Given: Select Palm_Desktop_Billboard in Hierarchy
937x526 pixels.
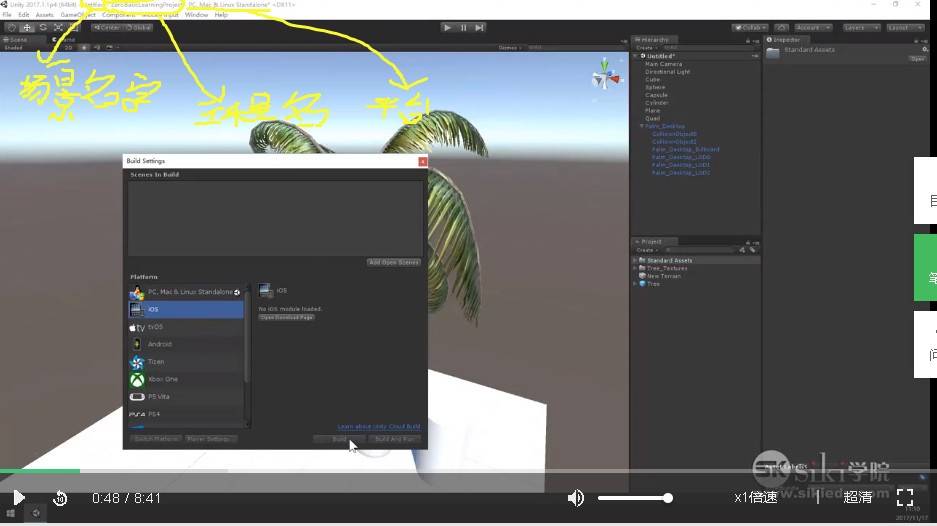Looking at the screenshot, I should coord(685,149).
